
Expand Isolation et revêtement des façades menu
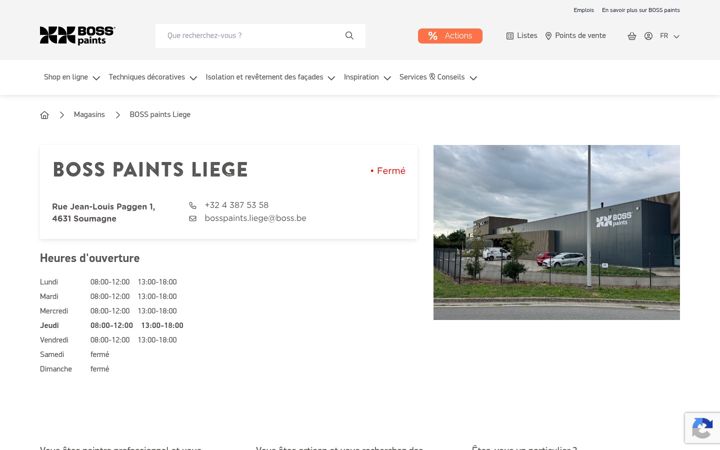point(270,77)
